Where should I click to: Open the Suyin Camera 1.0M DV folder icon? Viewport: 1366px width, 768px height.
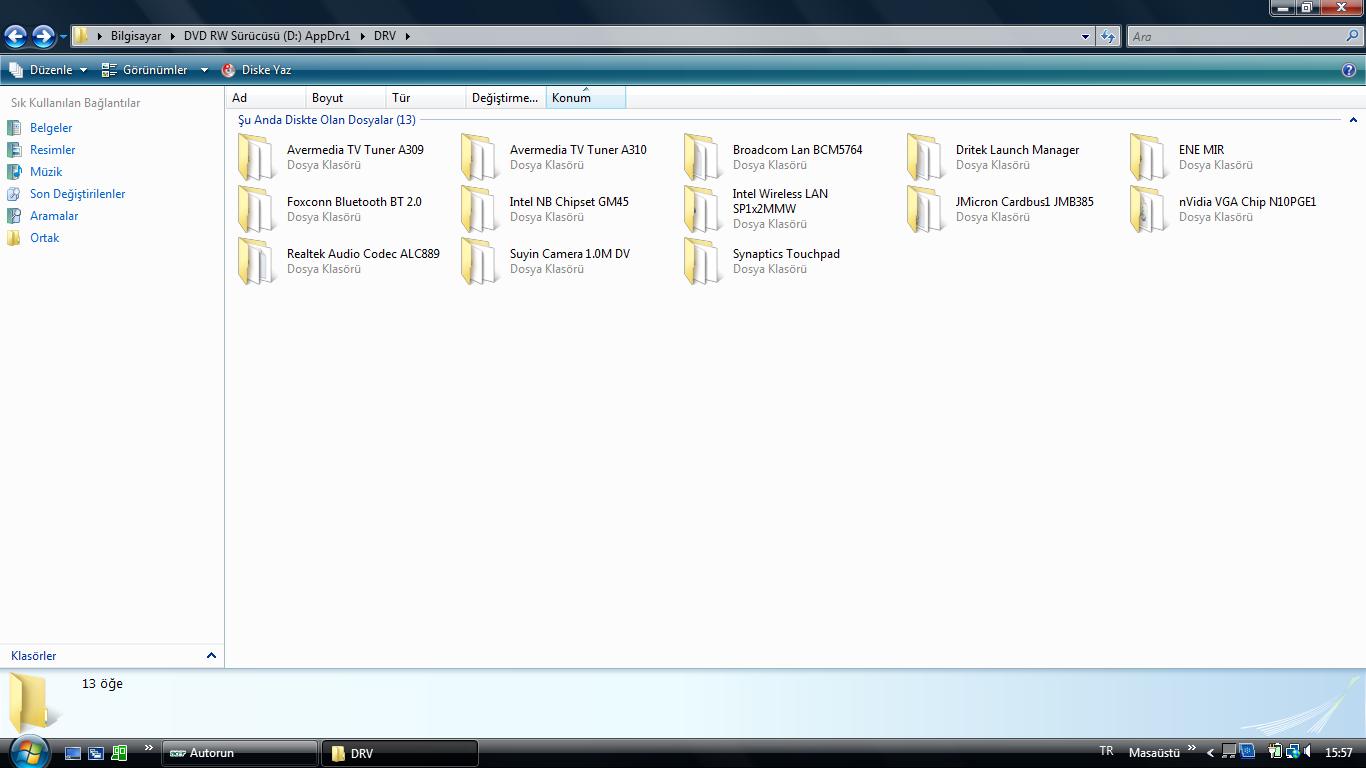pos(480,262)
